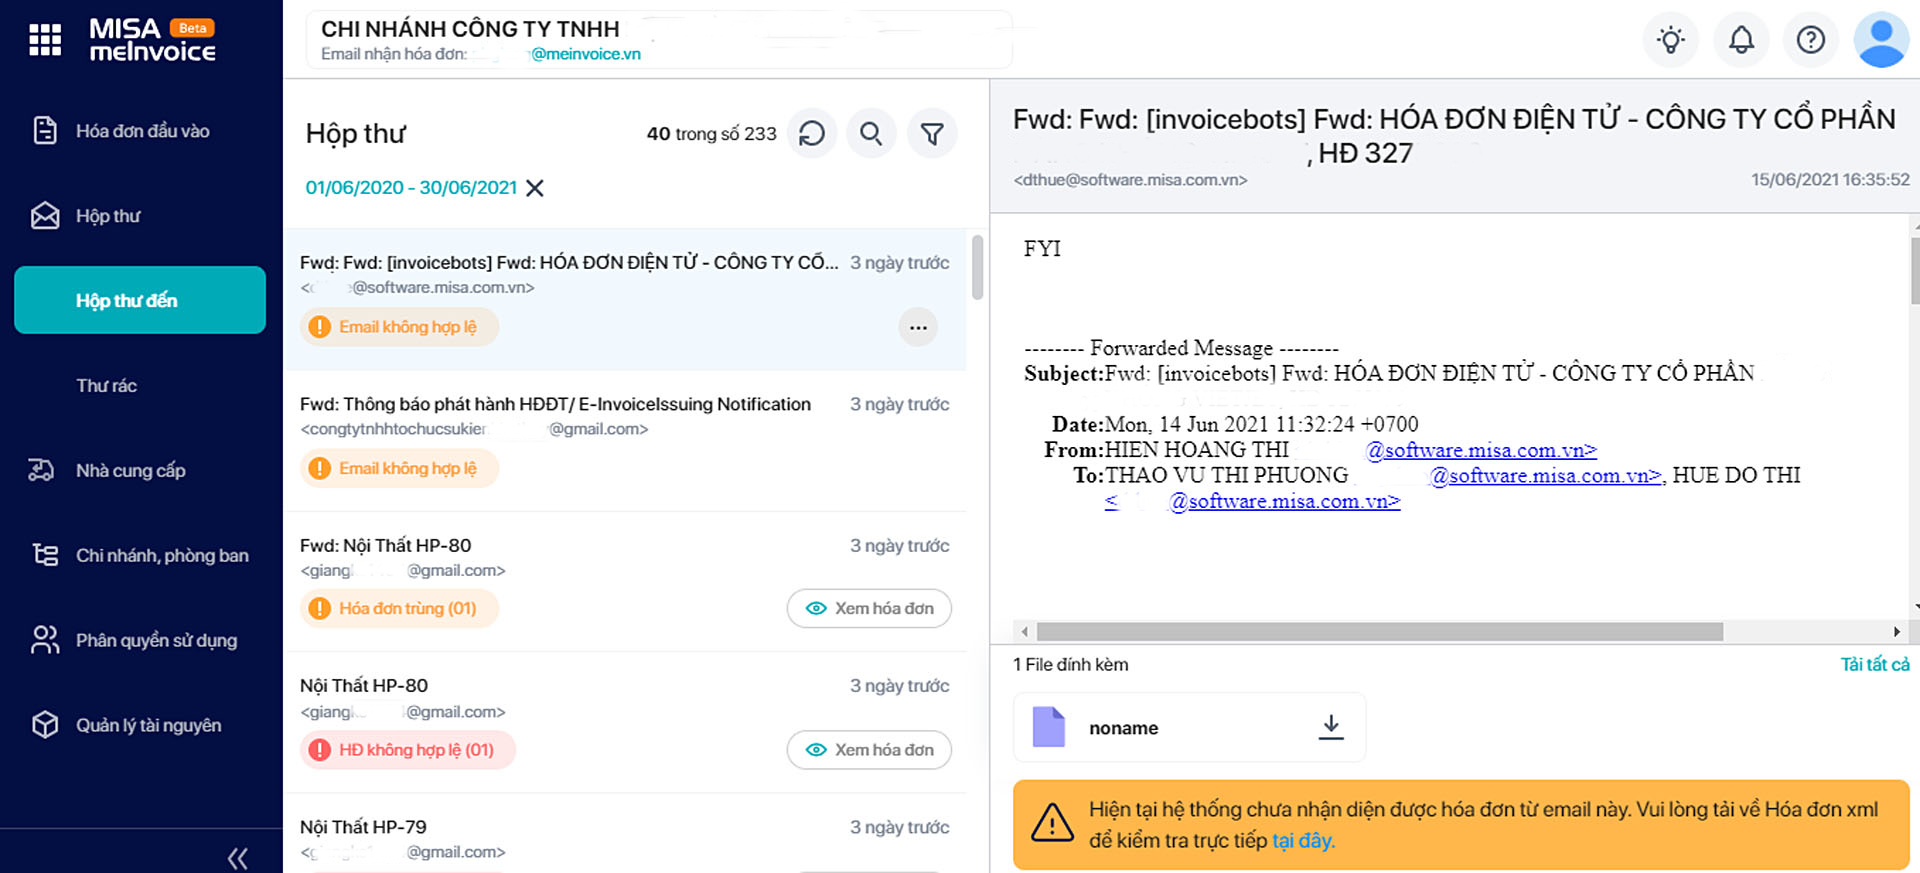Open the lightbulb suggestions icon
The height and width of the screenshot is (873, 1920).
(x=1671, y=40)
